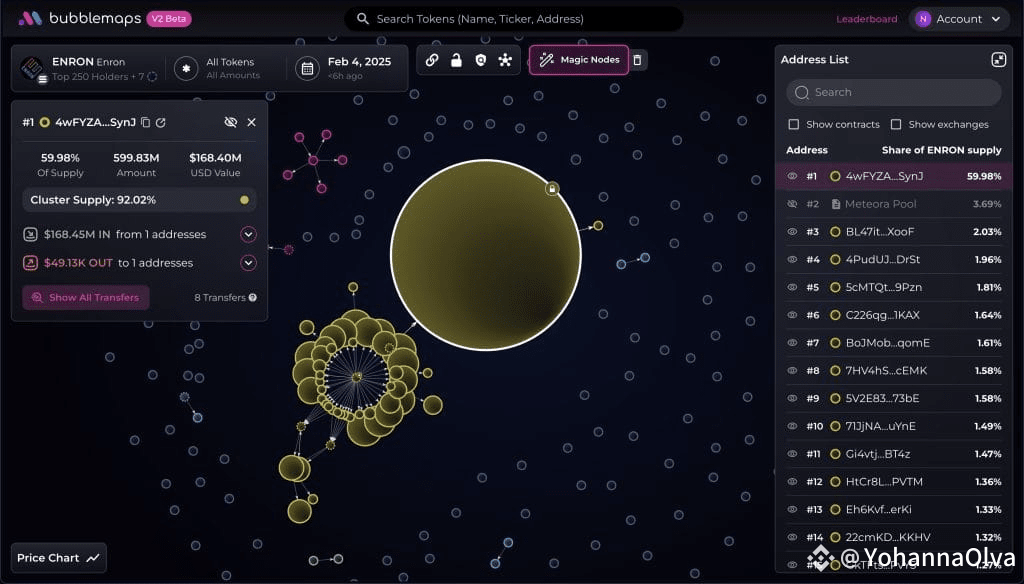Click the lock icon in toolbar
This screenshot has height=584, width=1024.
click(x=456, y=60)
